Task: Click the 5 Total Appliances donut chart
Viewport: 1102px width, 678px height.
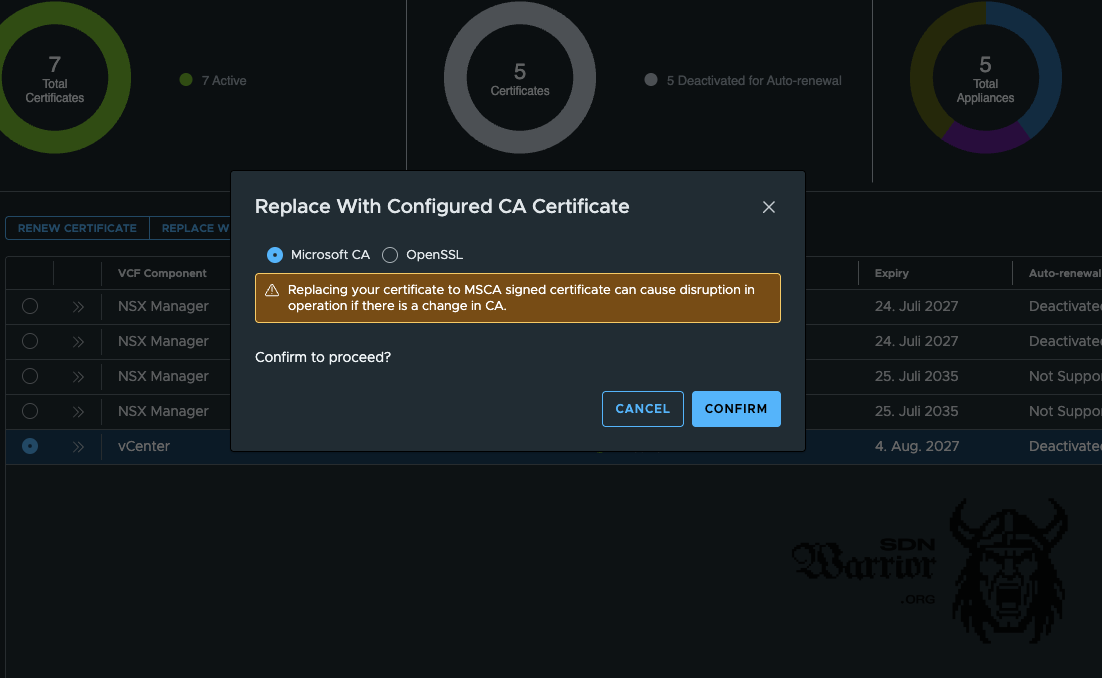Action: [985, 77]
